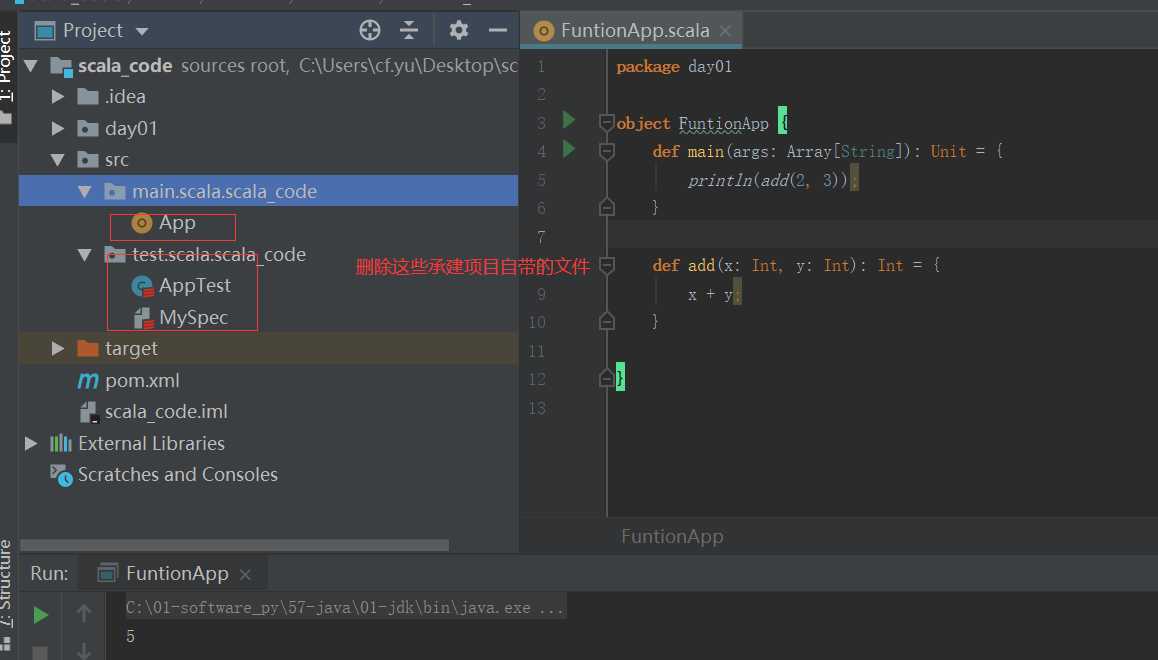The width and height of the screenshot is (1158, 660).
Task: Collapse the scala_code root node
Action: (31, 66)
